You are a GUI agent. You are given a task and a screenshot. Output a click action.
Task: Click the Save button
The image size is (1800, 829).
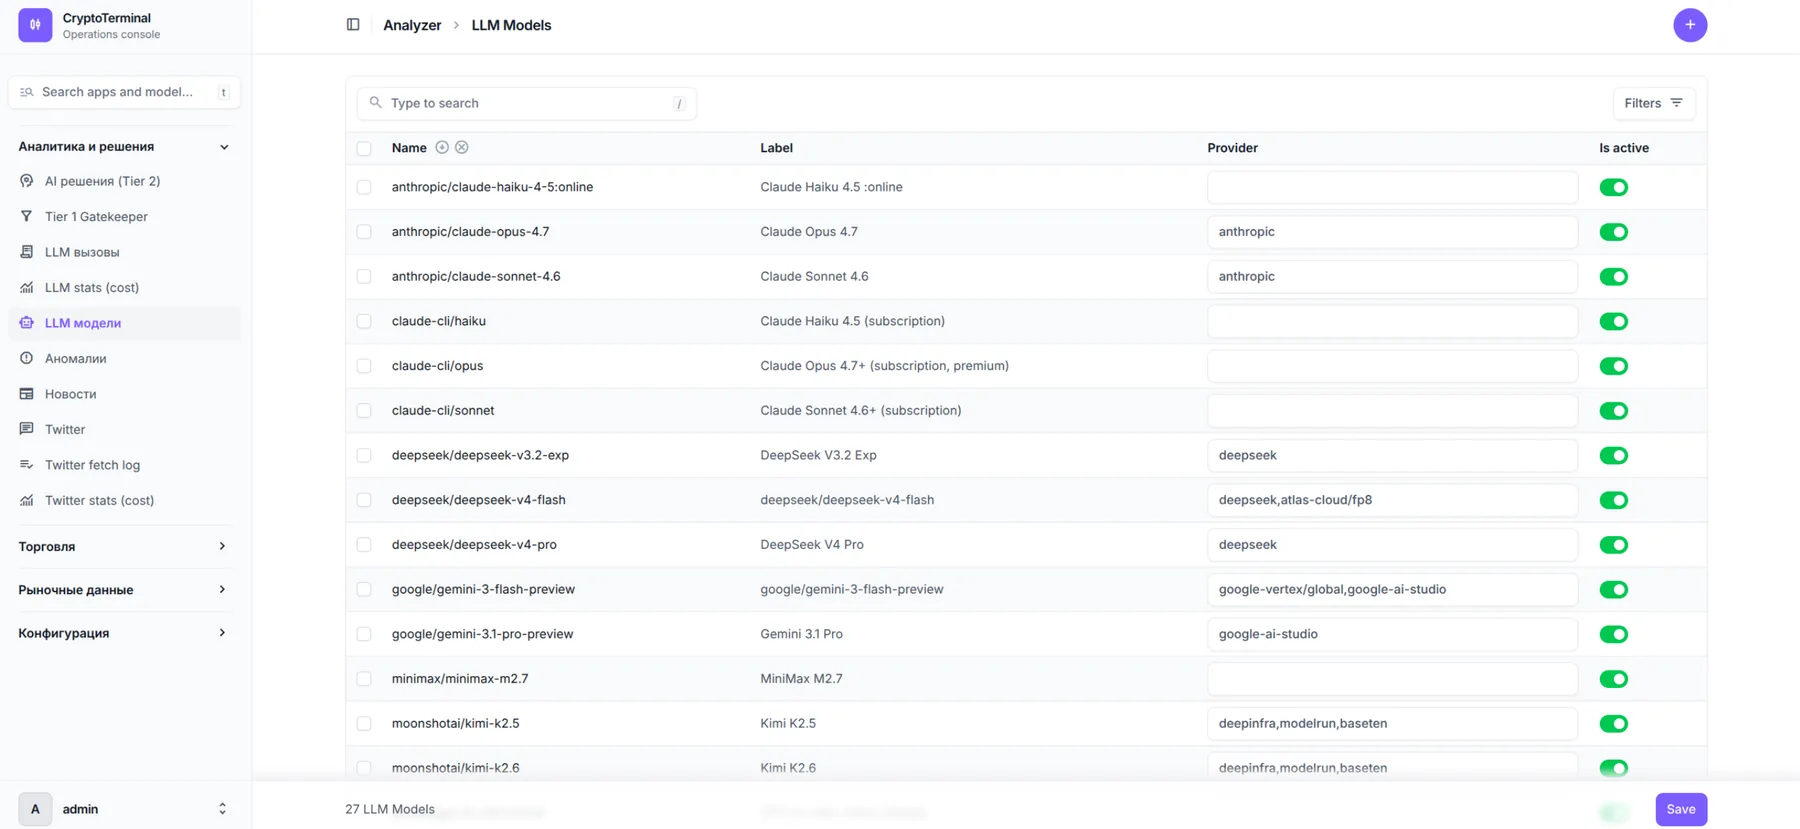(1680, 809)
